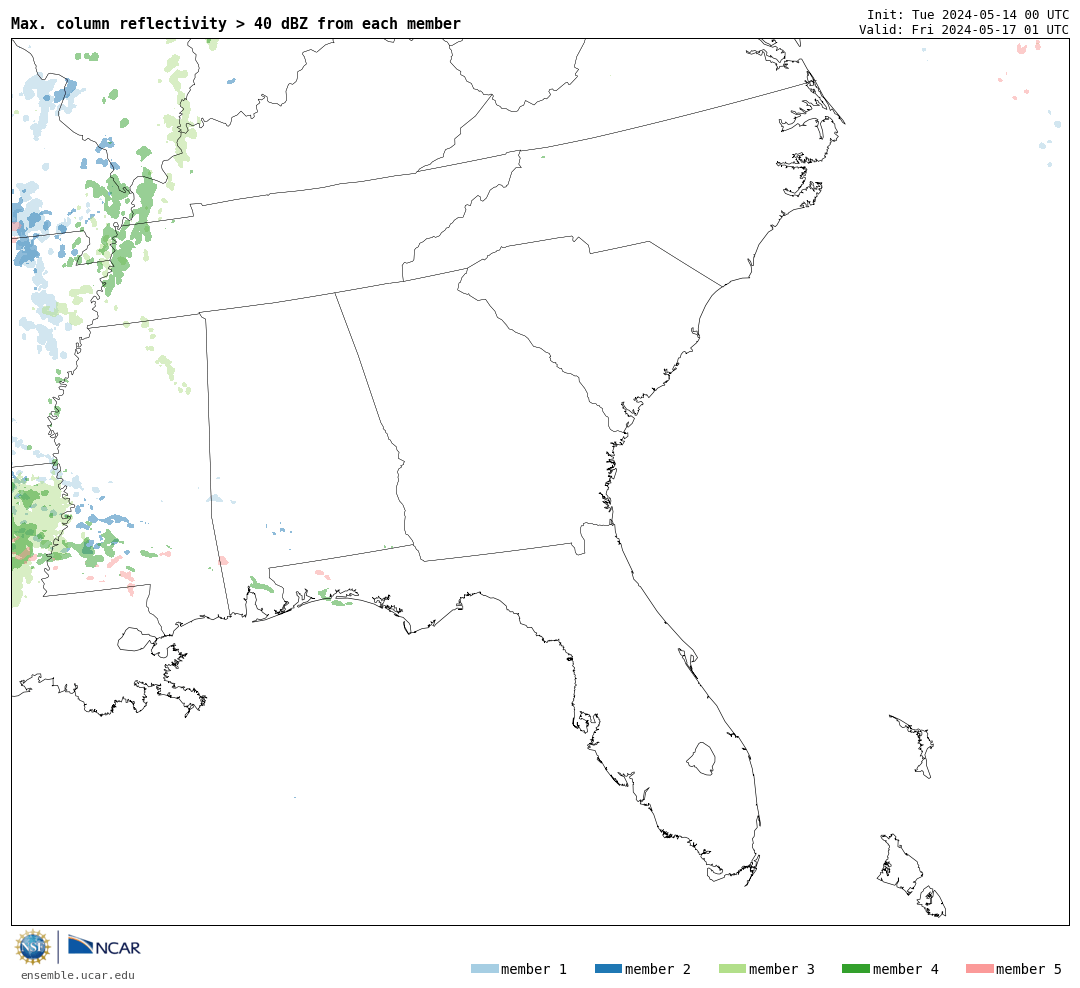
Task: Click the member 2 dark blue swatch
Action: [608, 969]
